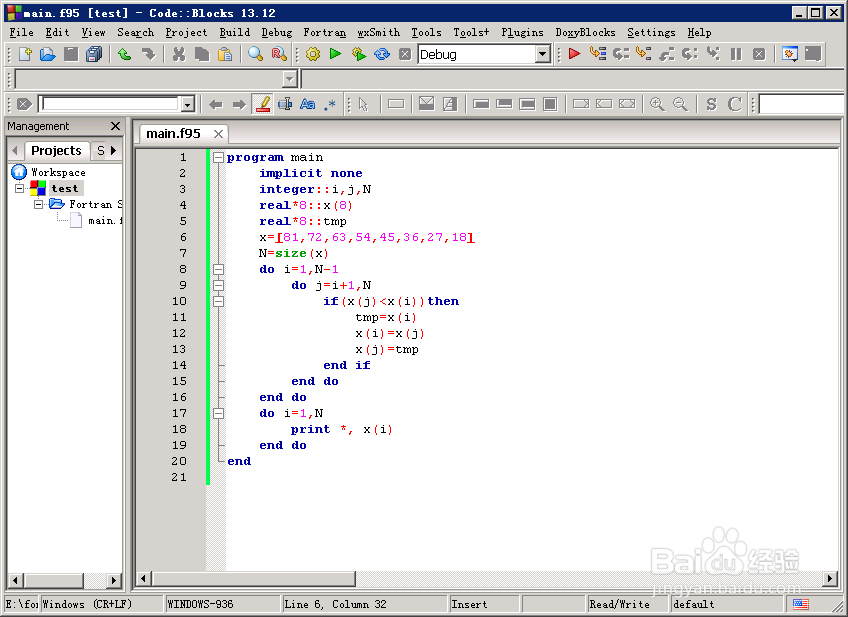Image resolution: width=848 pixels, height=617 pixels.
Task: Collapse the Fortran Sources folder node
Action: coord(38,204)
